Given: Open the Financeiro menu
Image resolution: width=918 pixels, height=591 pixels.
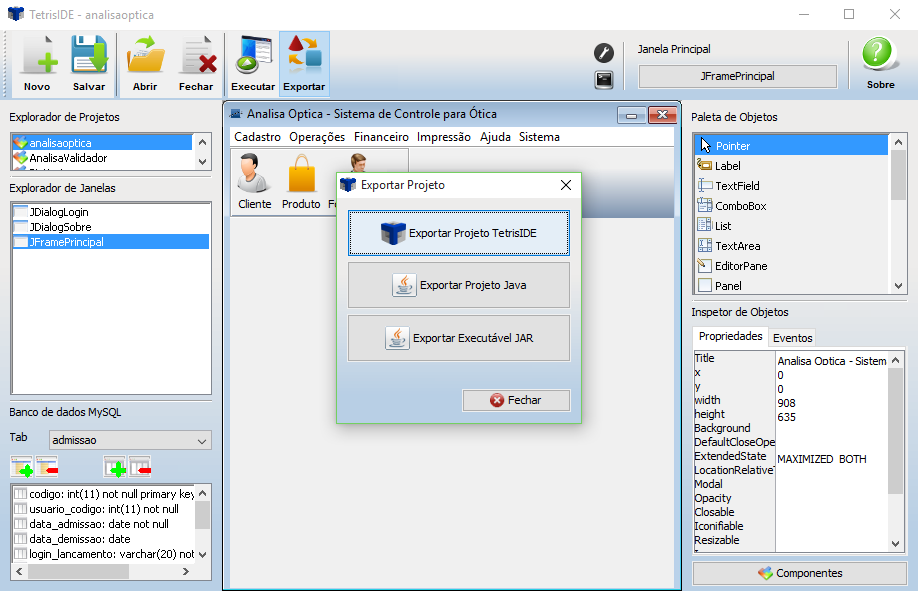Looking at the screenshot, I should tap(381, 137).
